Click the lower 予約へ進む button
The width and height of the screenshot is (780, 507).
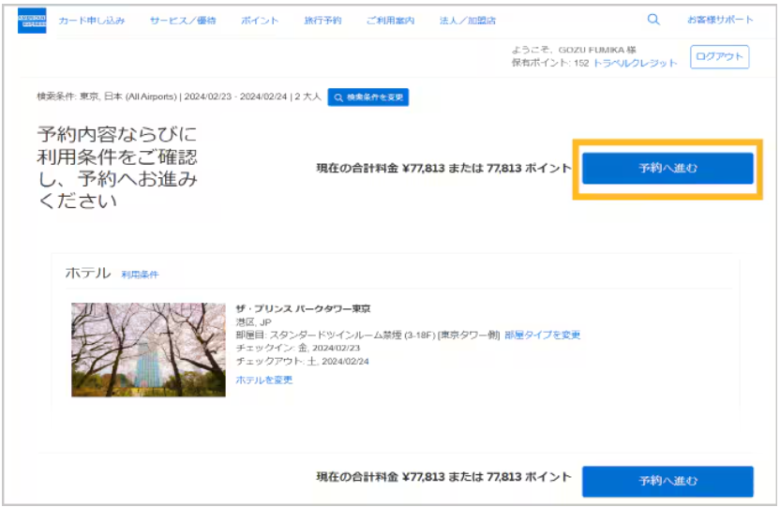tap(668, 481)
